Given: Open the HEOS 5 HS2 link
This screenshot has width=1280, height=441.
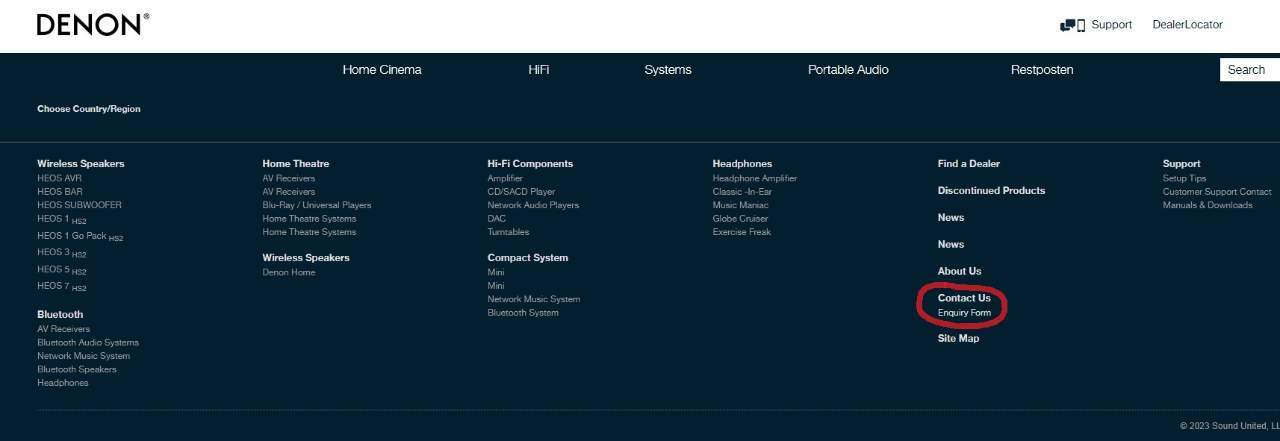Looking at the screenshot, I should (62, 270).
